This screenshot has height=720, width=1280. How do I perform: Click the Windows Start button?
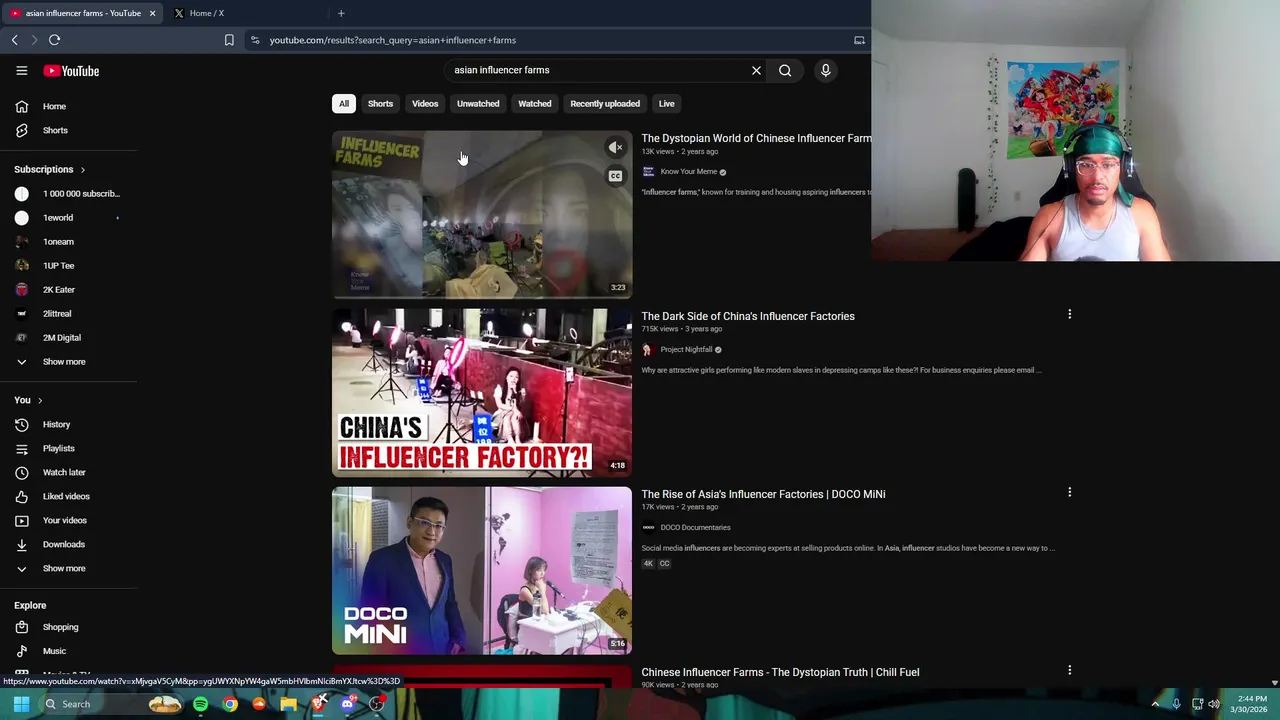click(21, 704)
